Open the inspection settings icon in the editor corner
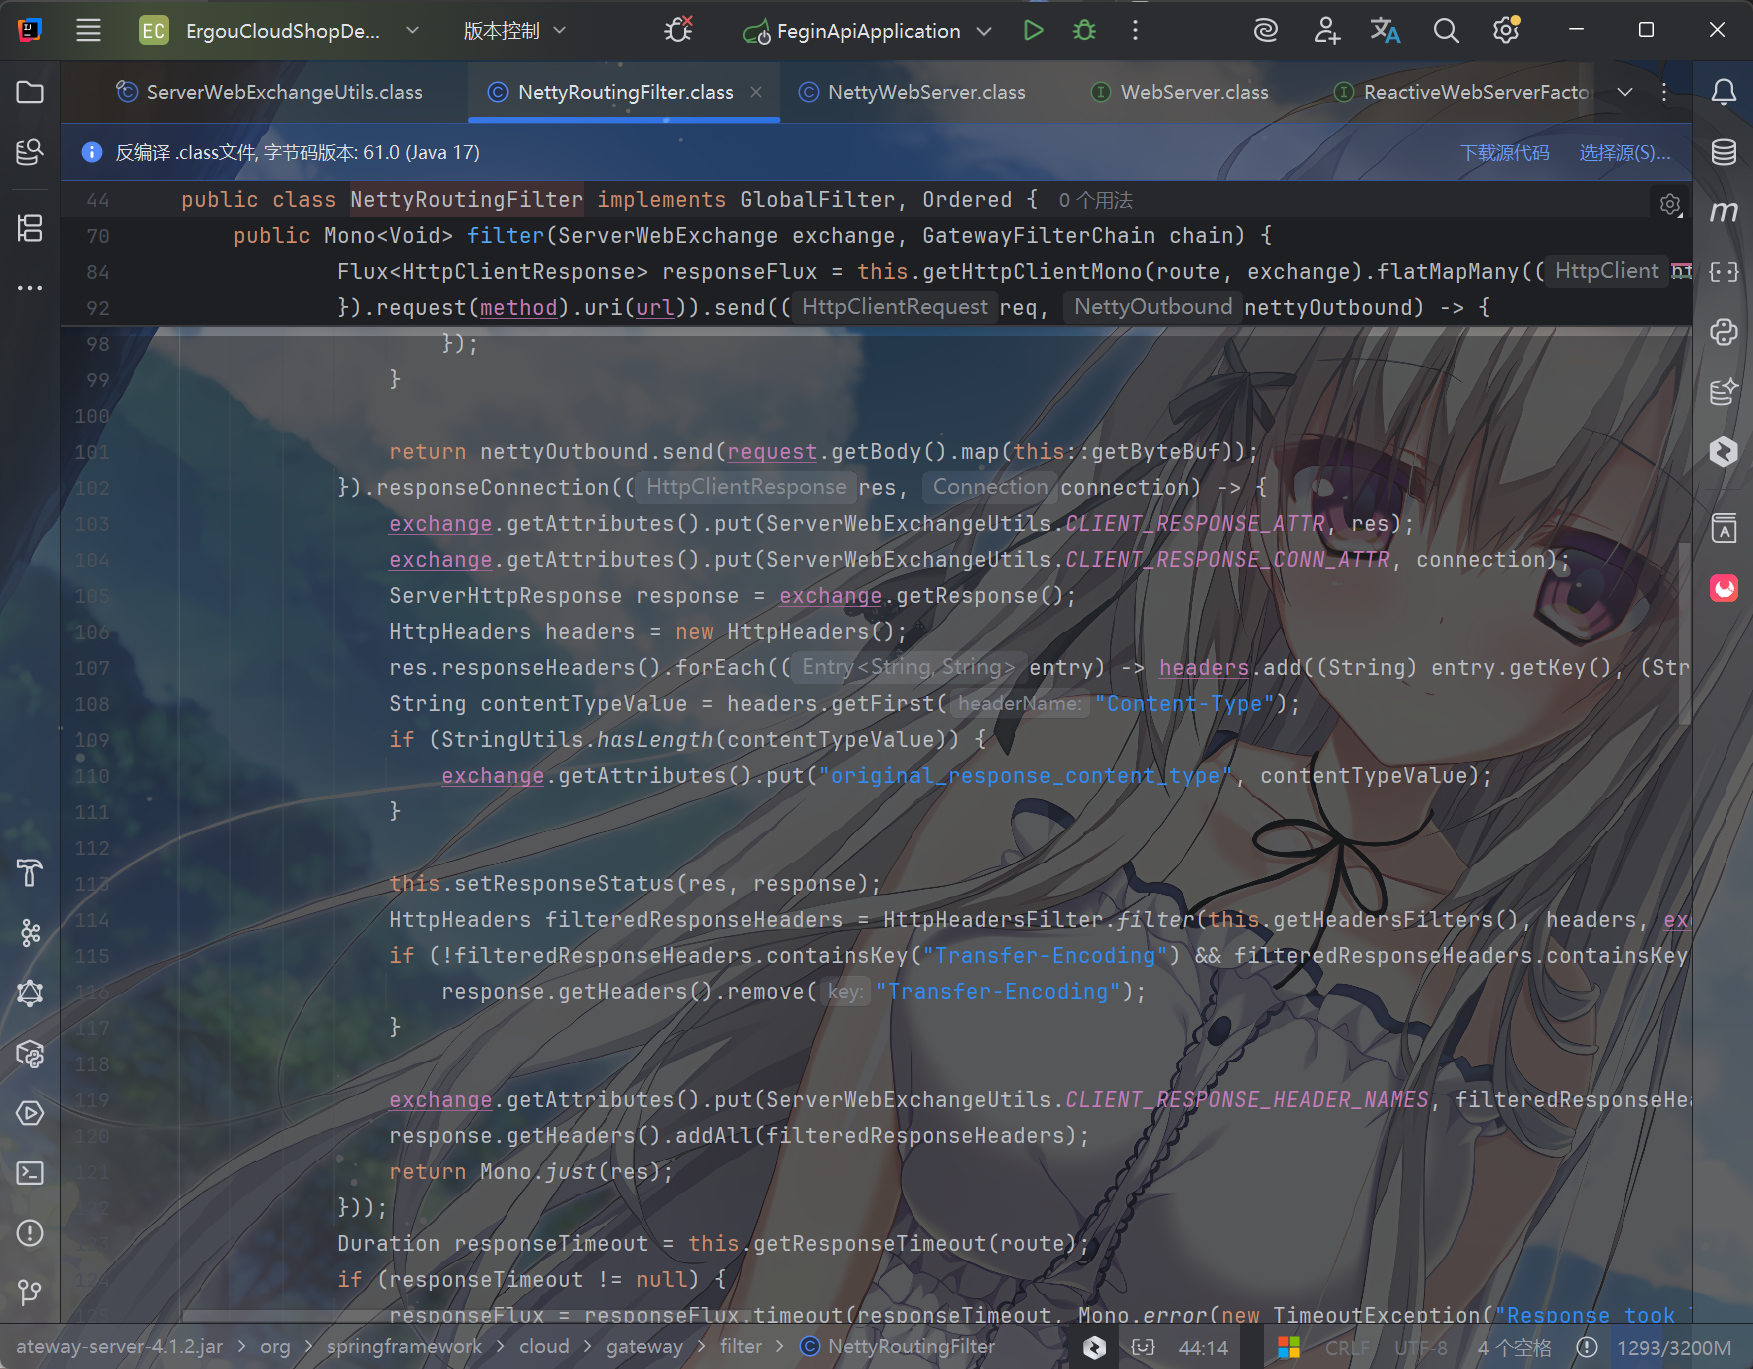1753x1369 pixels. 1670,205
